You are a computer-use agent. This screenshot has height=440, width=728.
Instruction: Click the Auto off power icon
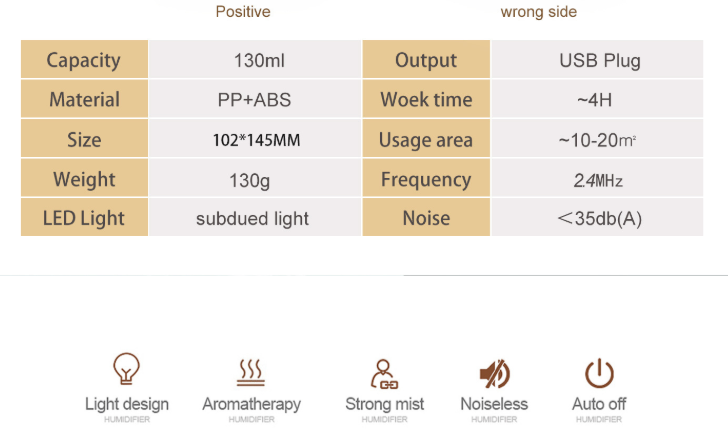[x=599, y=373]
